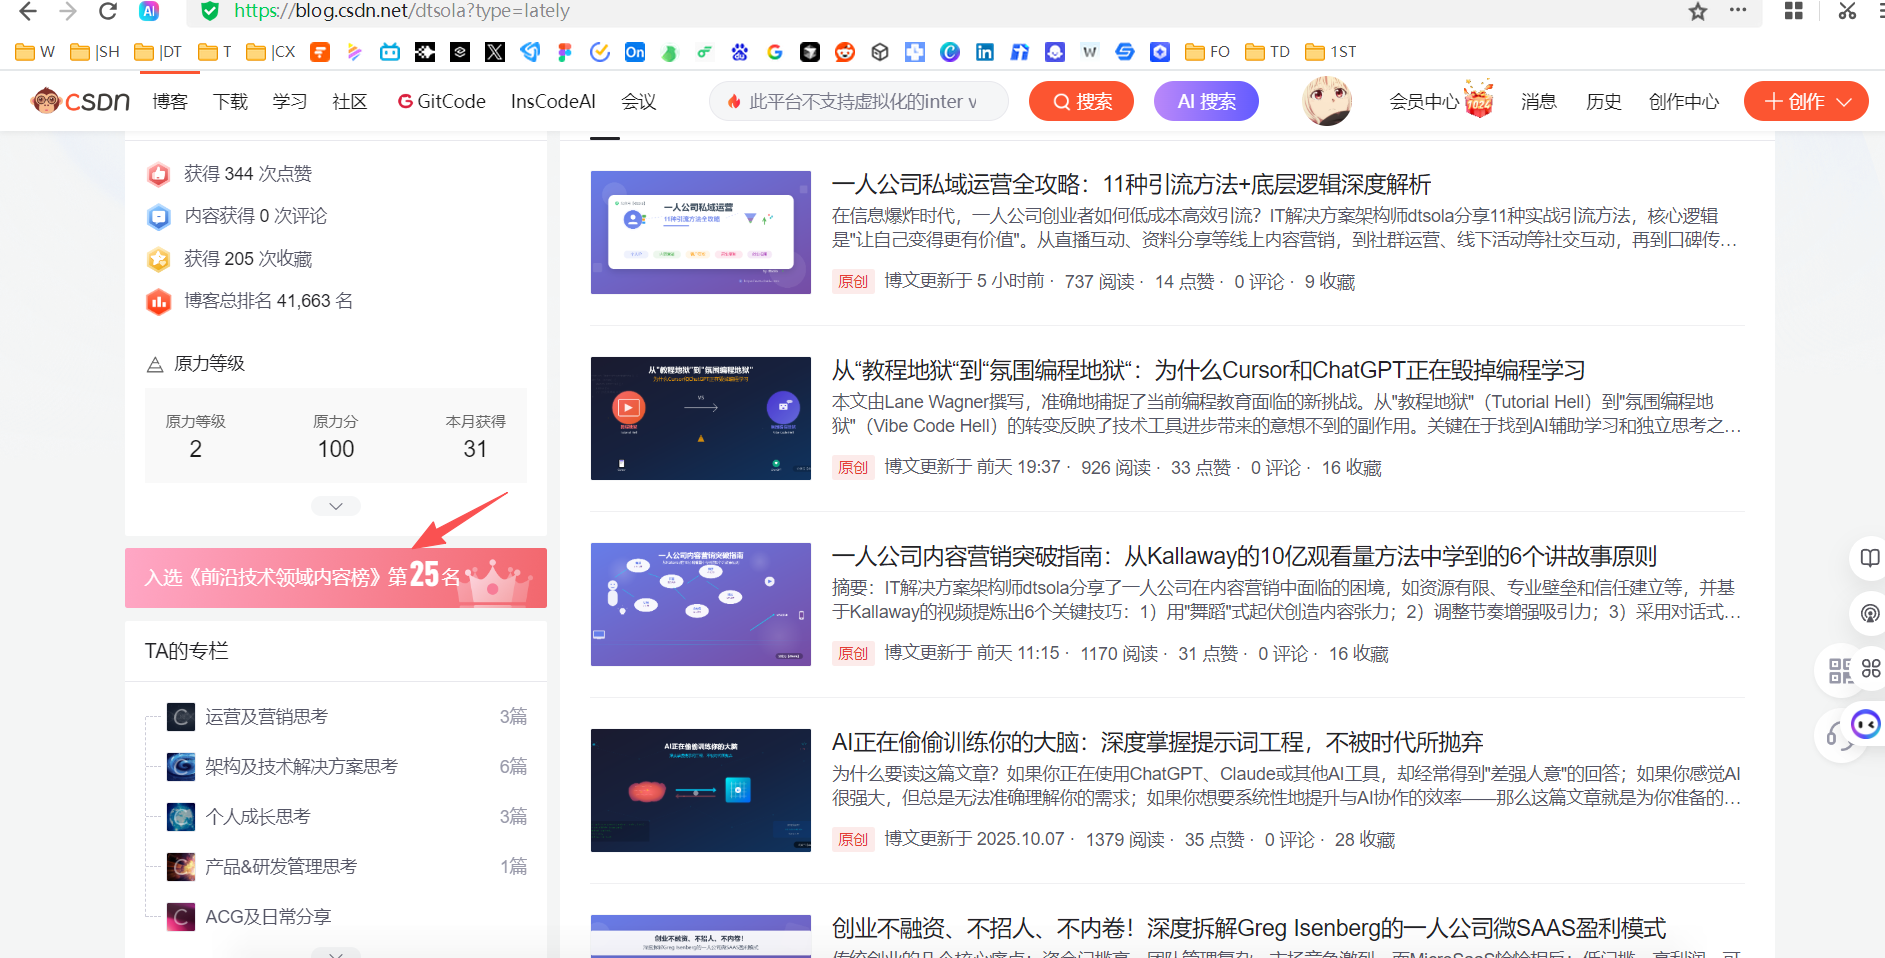
Task: Open the Figma bookmark icon
Action: point(565,52)
